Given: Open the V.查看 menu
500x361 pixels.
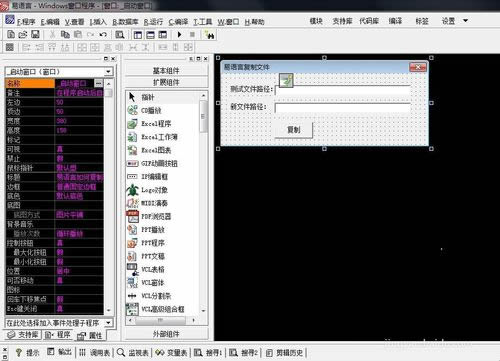Looking at the screenshot, I should click(x=74, y=22).
